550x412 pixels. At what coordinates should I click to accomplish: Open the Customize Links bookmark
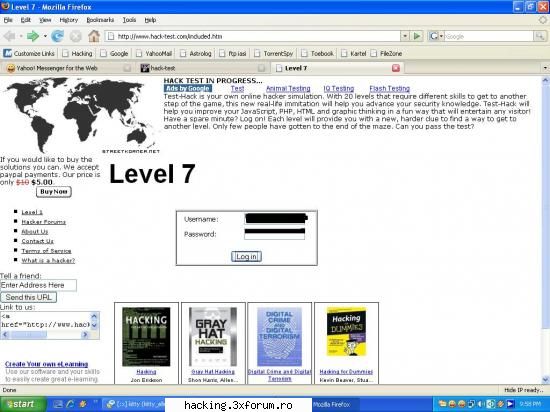click(x=29, y=54)
